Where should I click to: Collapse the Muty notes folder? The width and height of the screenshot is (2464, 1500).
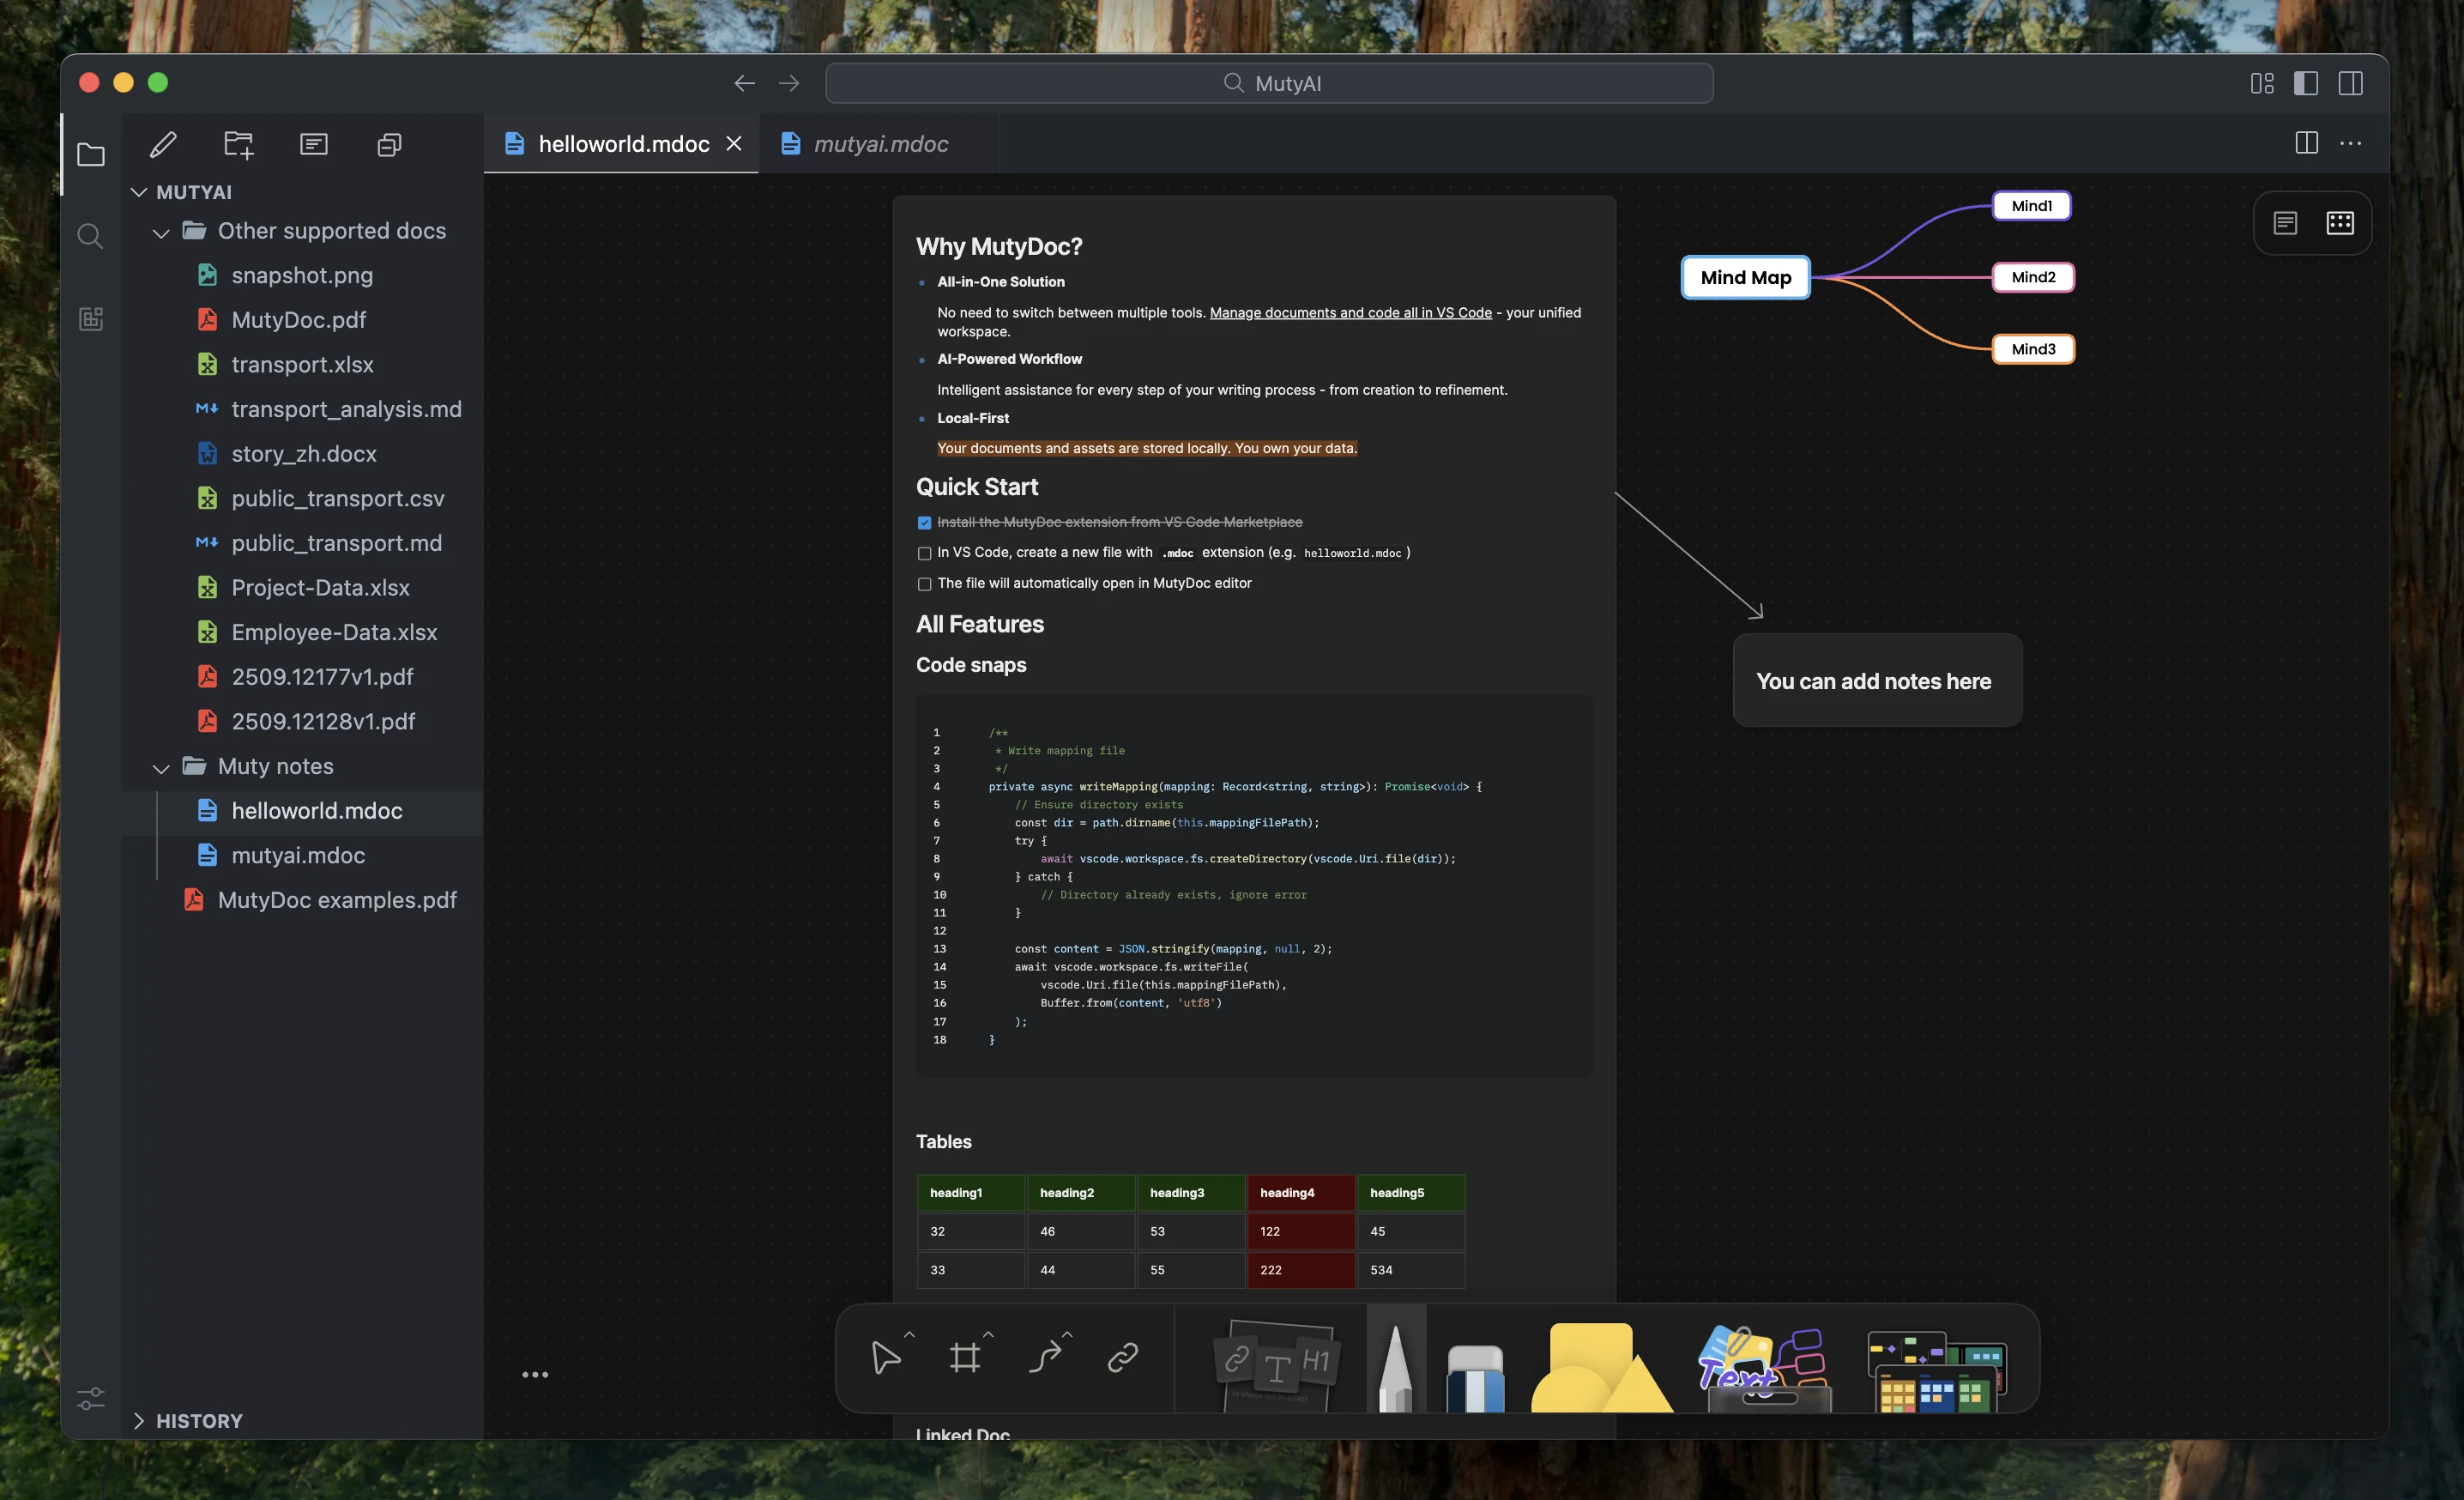coord(161,768)
